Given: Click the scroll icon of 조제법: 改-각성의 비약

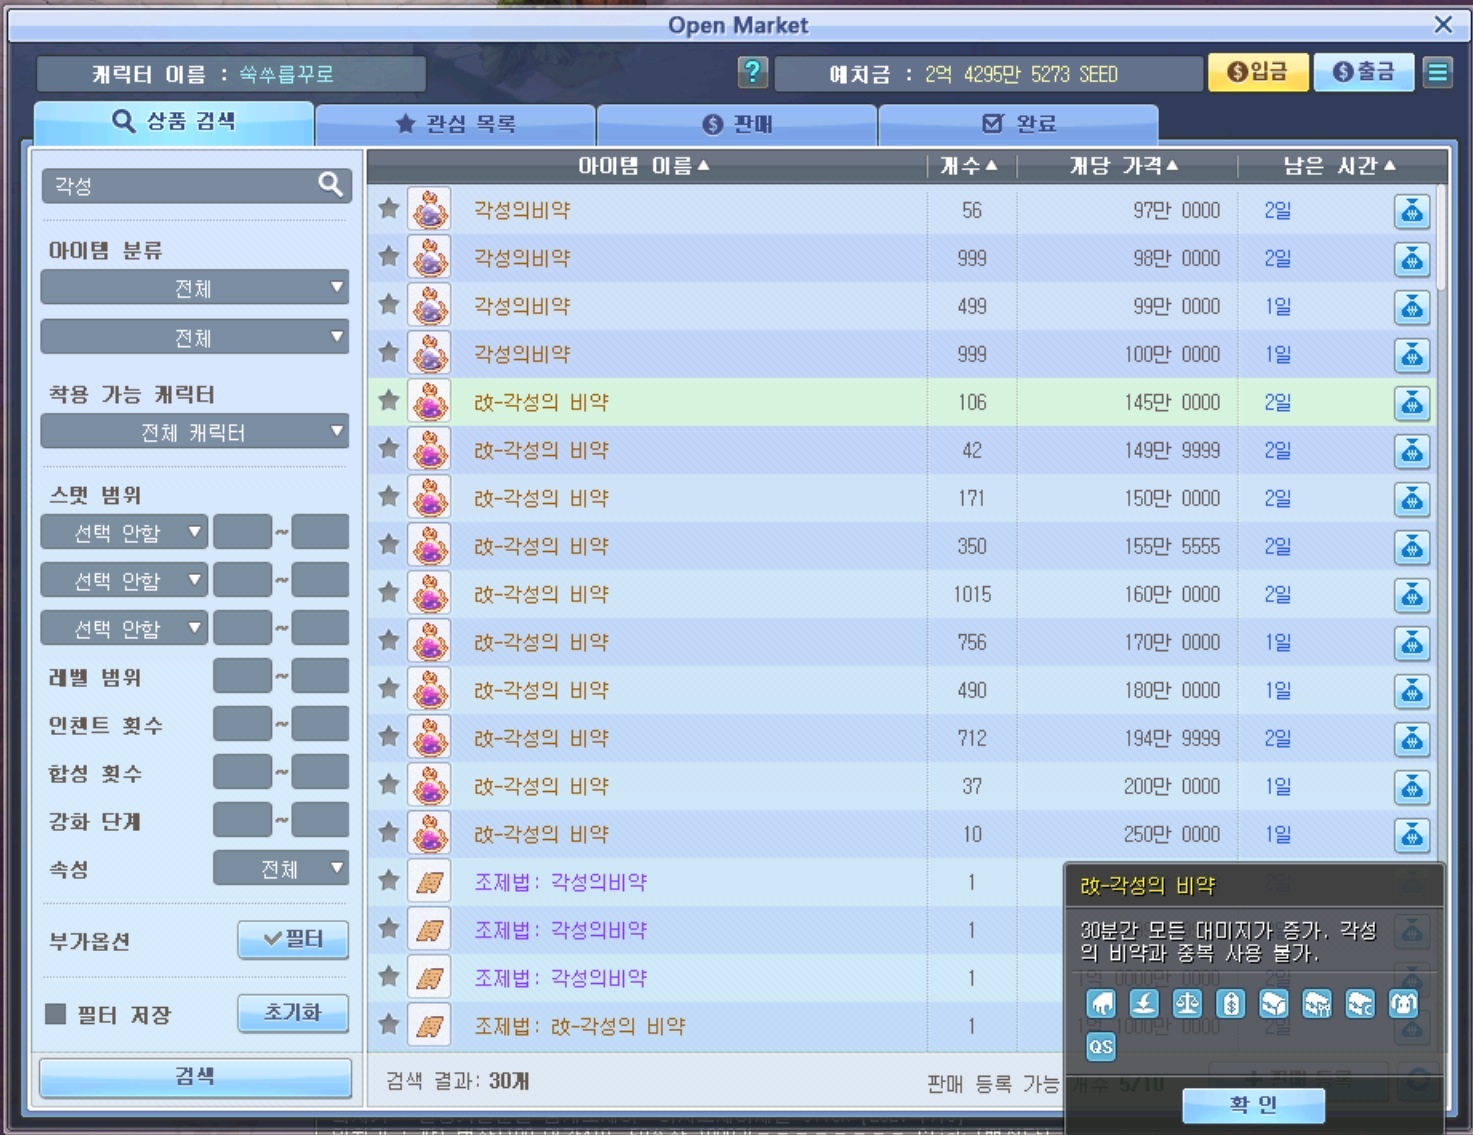Looking at the screenshot, I should coord(430,1026).
